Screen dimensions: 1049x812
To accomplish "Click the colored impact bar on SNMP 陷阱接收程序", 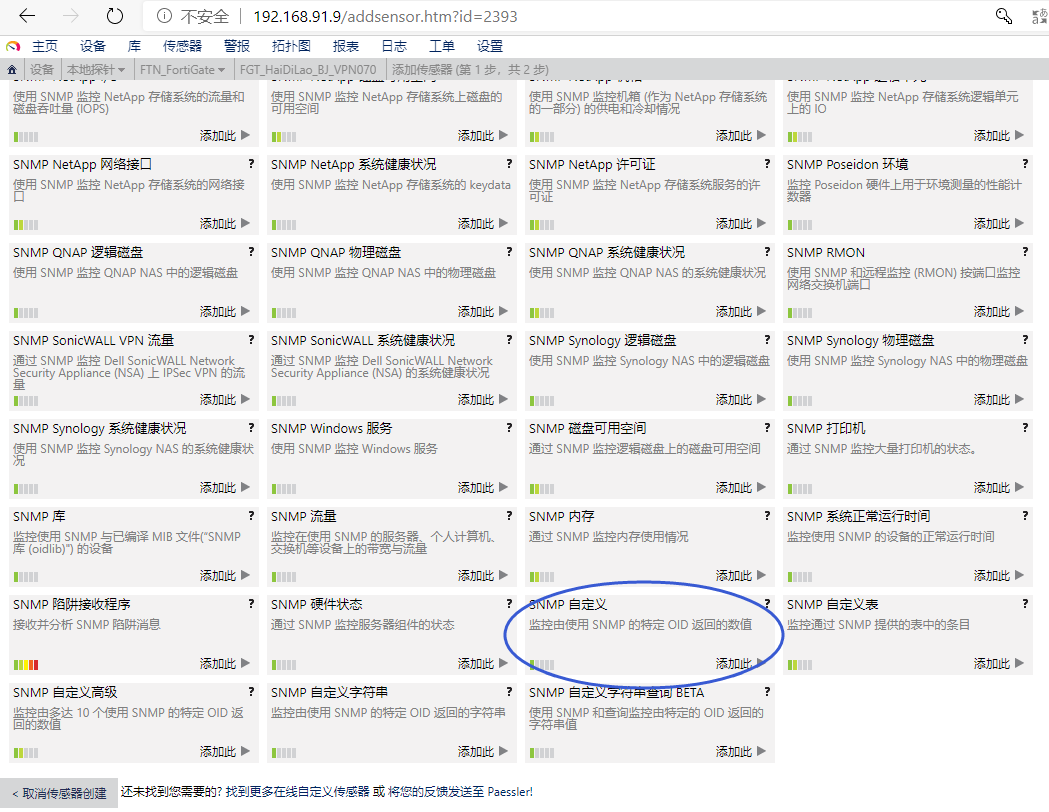I will 26,664.
